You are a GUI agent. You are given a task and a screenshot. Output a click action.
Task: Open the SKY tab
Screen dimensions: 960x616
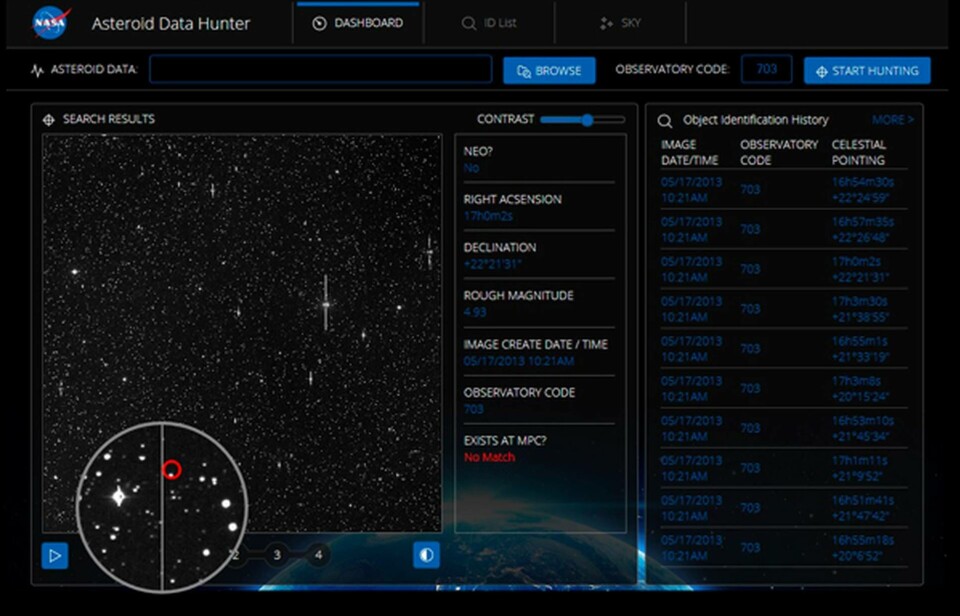(x=620, y=23)
